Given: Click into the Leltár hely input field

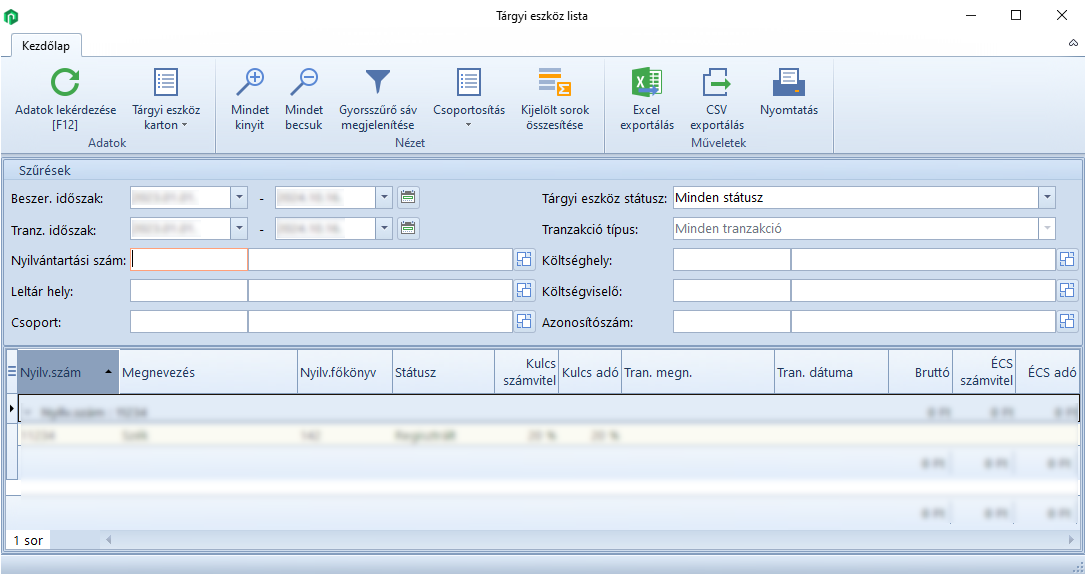Looking at the screenshot, I should pyautogui.click(x=188, y=291).
